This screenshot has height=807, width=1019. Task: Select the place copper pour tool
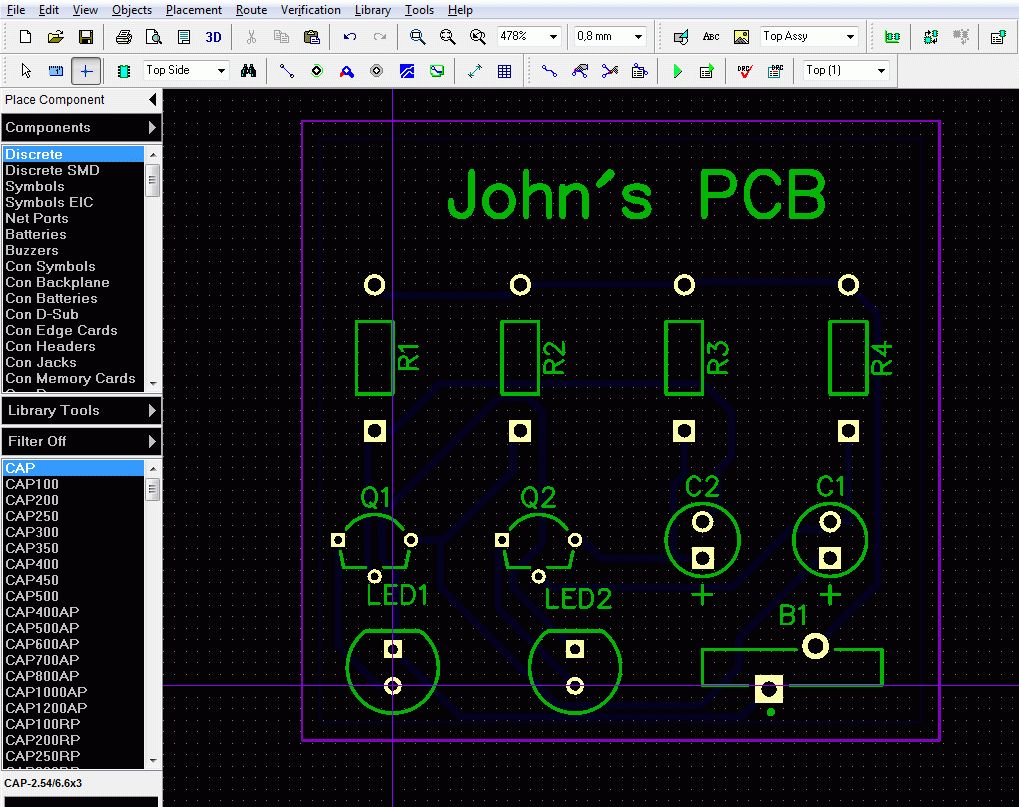[407, 70]
